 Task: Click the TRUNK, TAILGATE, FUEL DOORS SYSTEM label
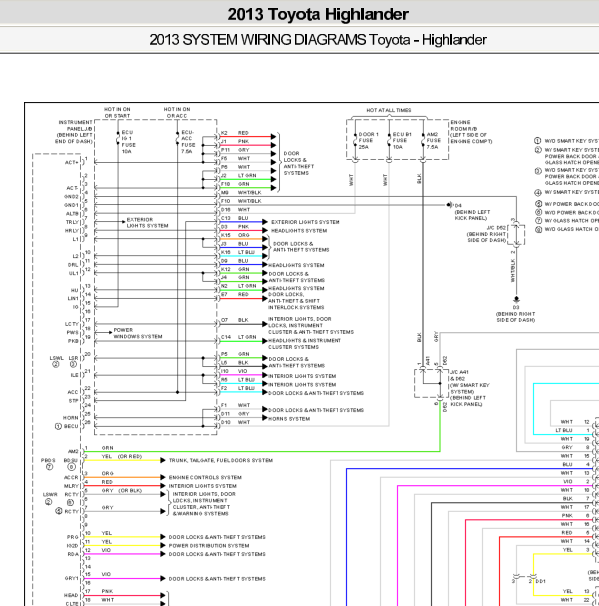(x=221, y=460)
